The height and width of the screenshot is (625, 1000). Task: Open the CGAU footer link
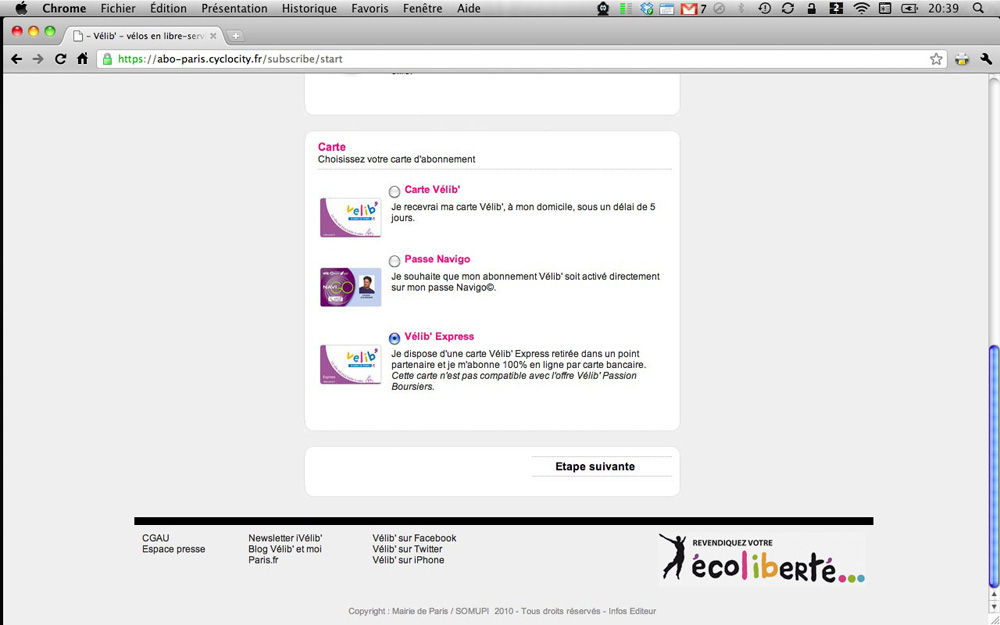click(156, 538)
